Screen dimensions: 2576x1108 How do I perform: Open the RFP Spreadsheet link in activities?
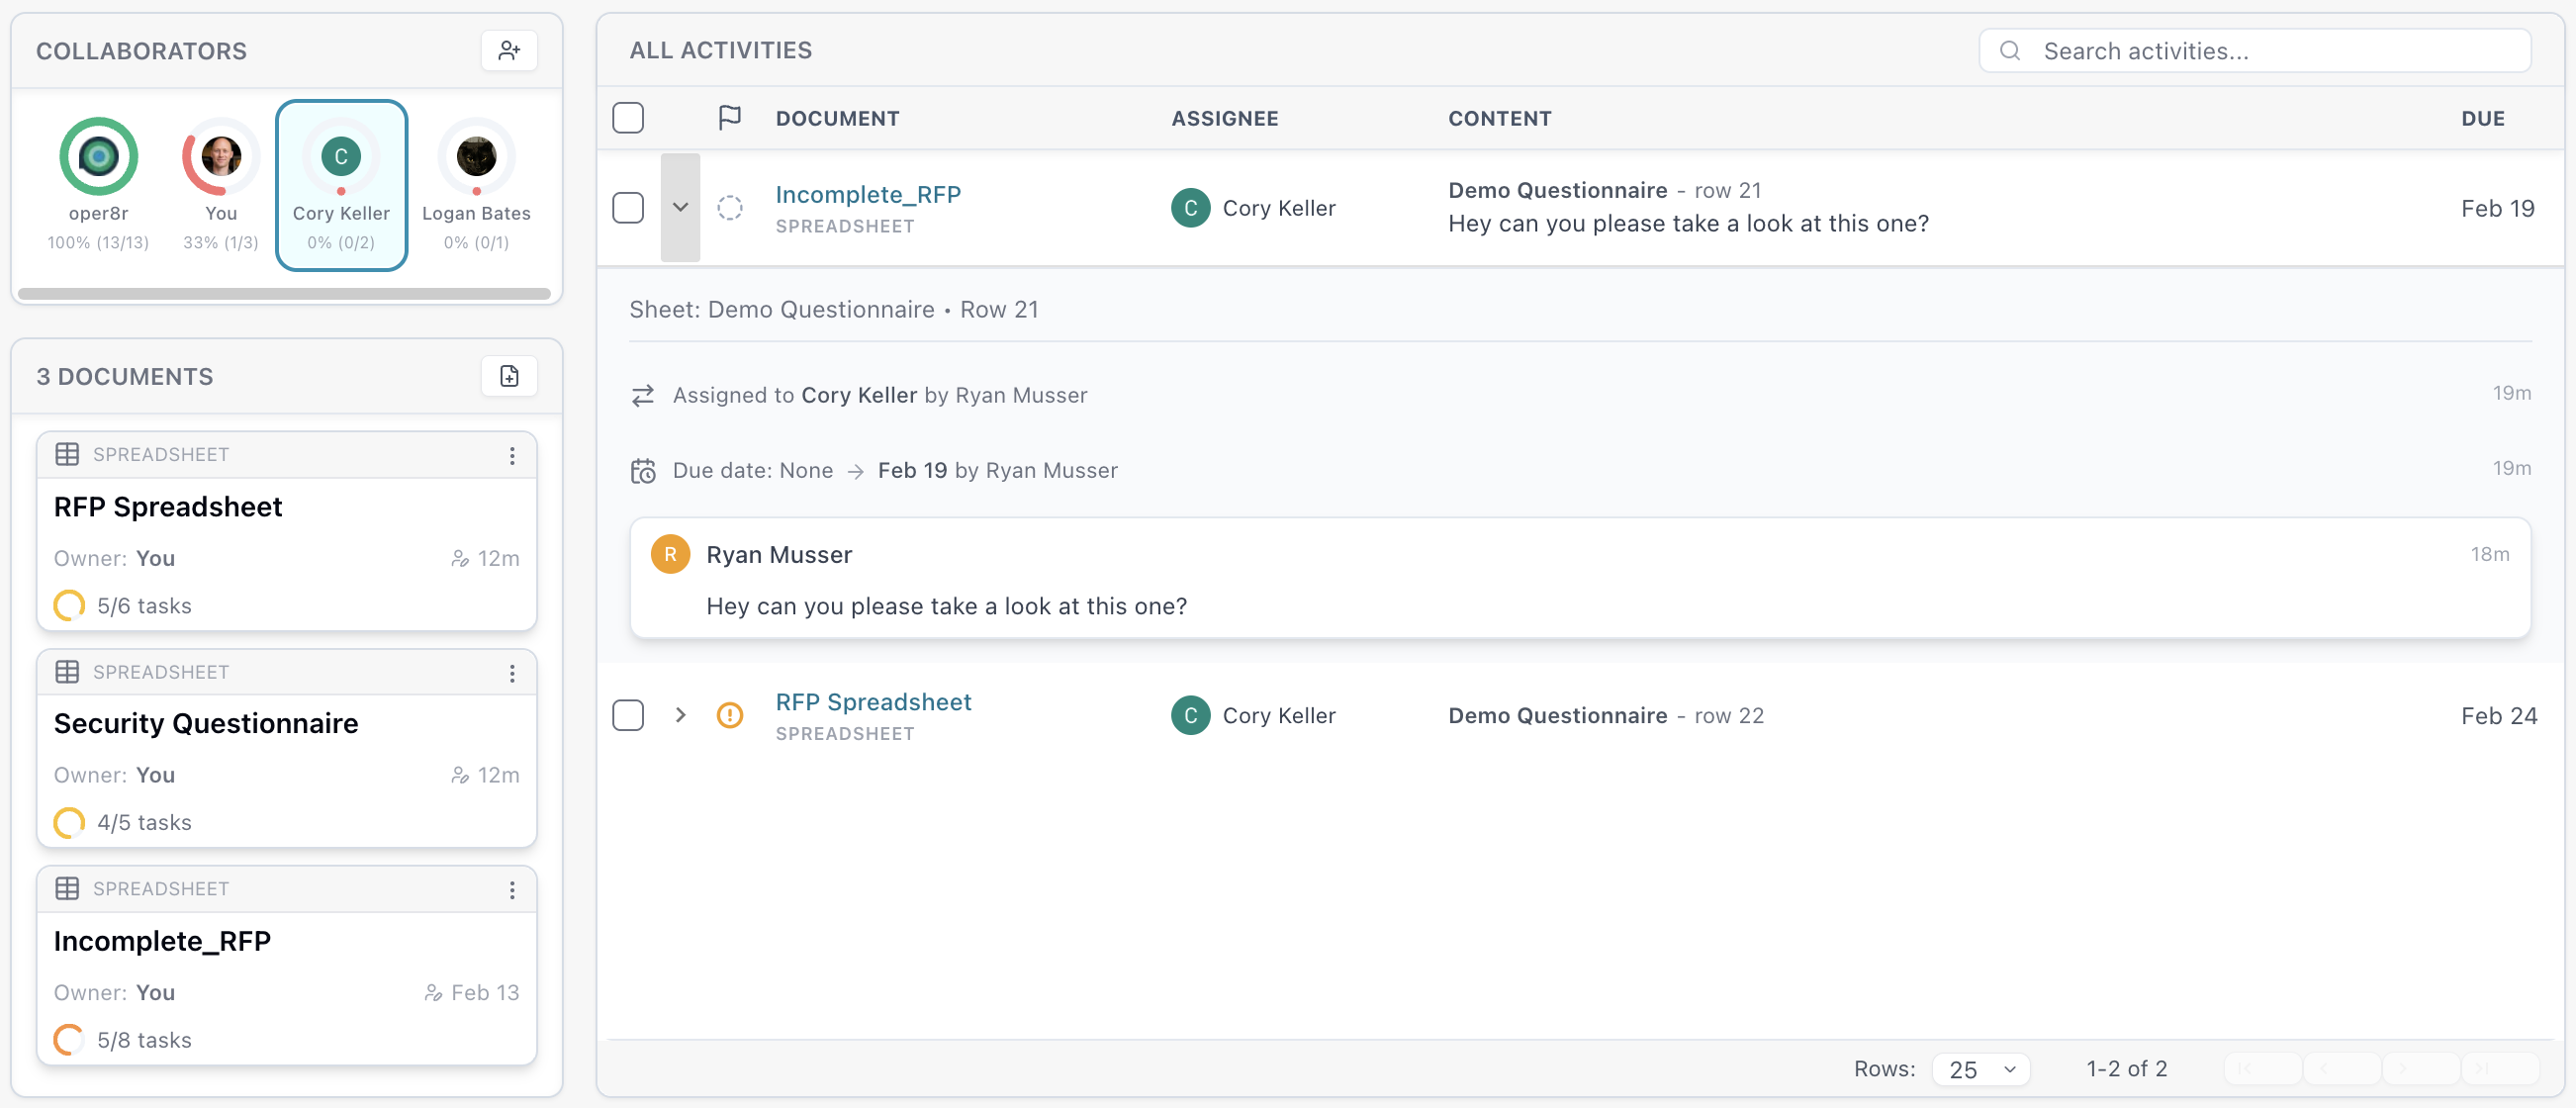[873, 701]
